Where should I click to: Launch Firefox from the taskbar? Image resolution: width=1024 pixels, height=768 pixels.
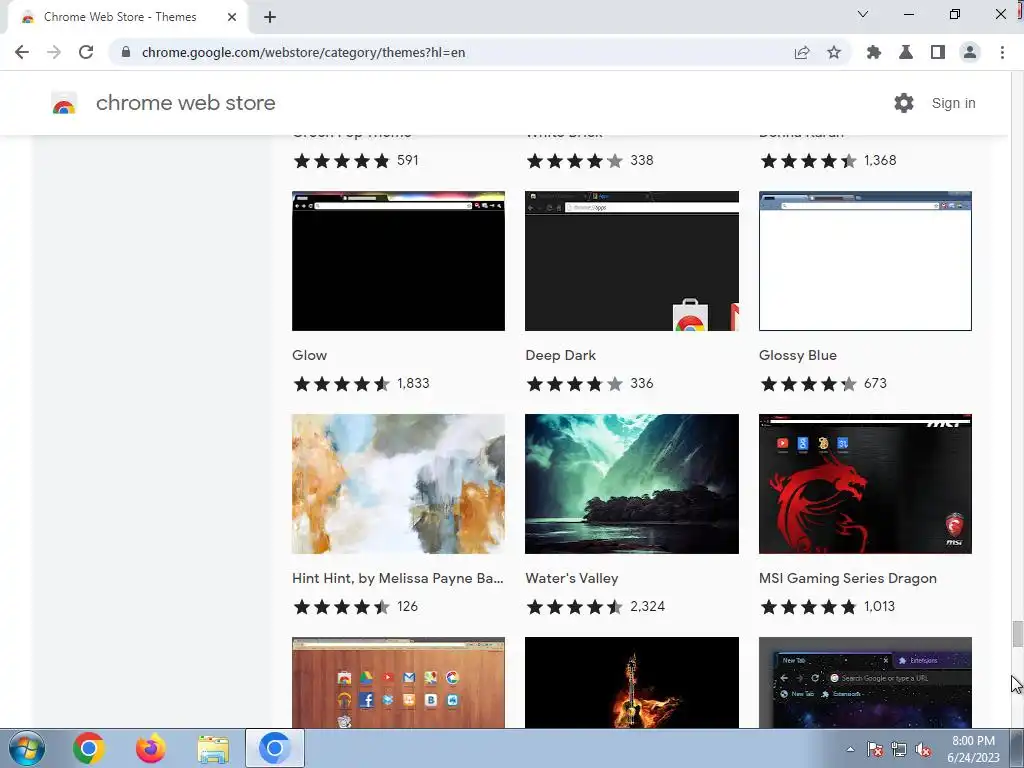151,748
